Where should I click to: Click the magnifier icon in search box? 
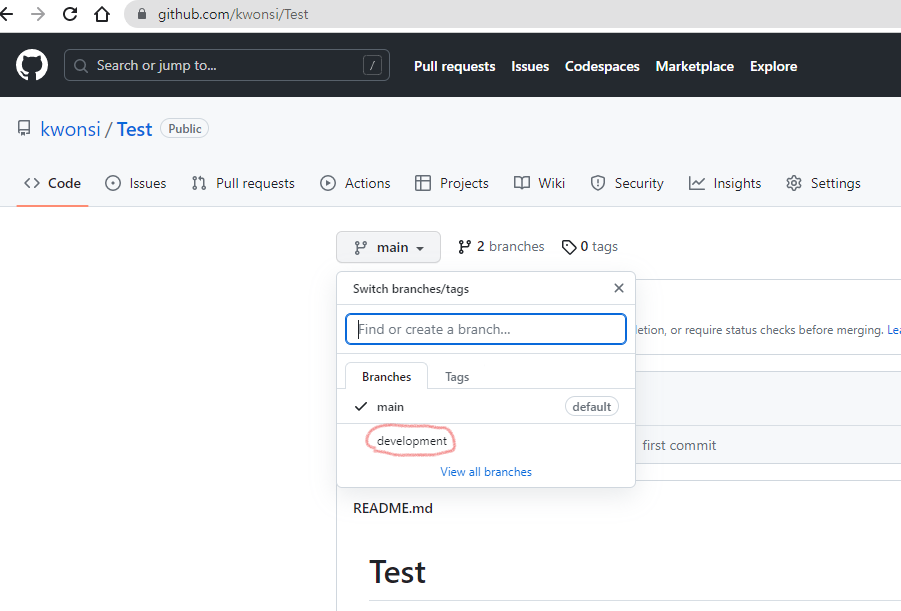(x=81, y=66)
